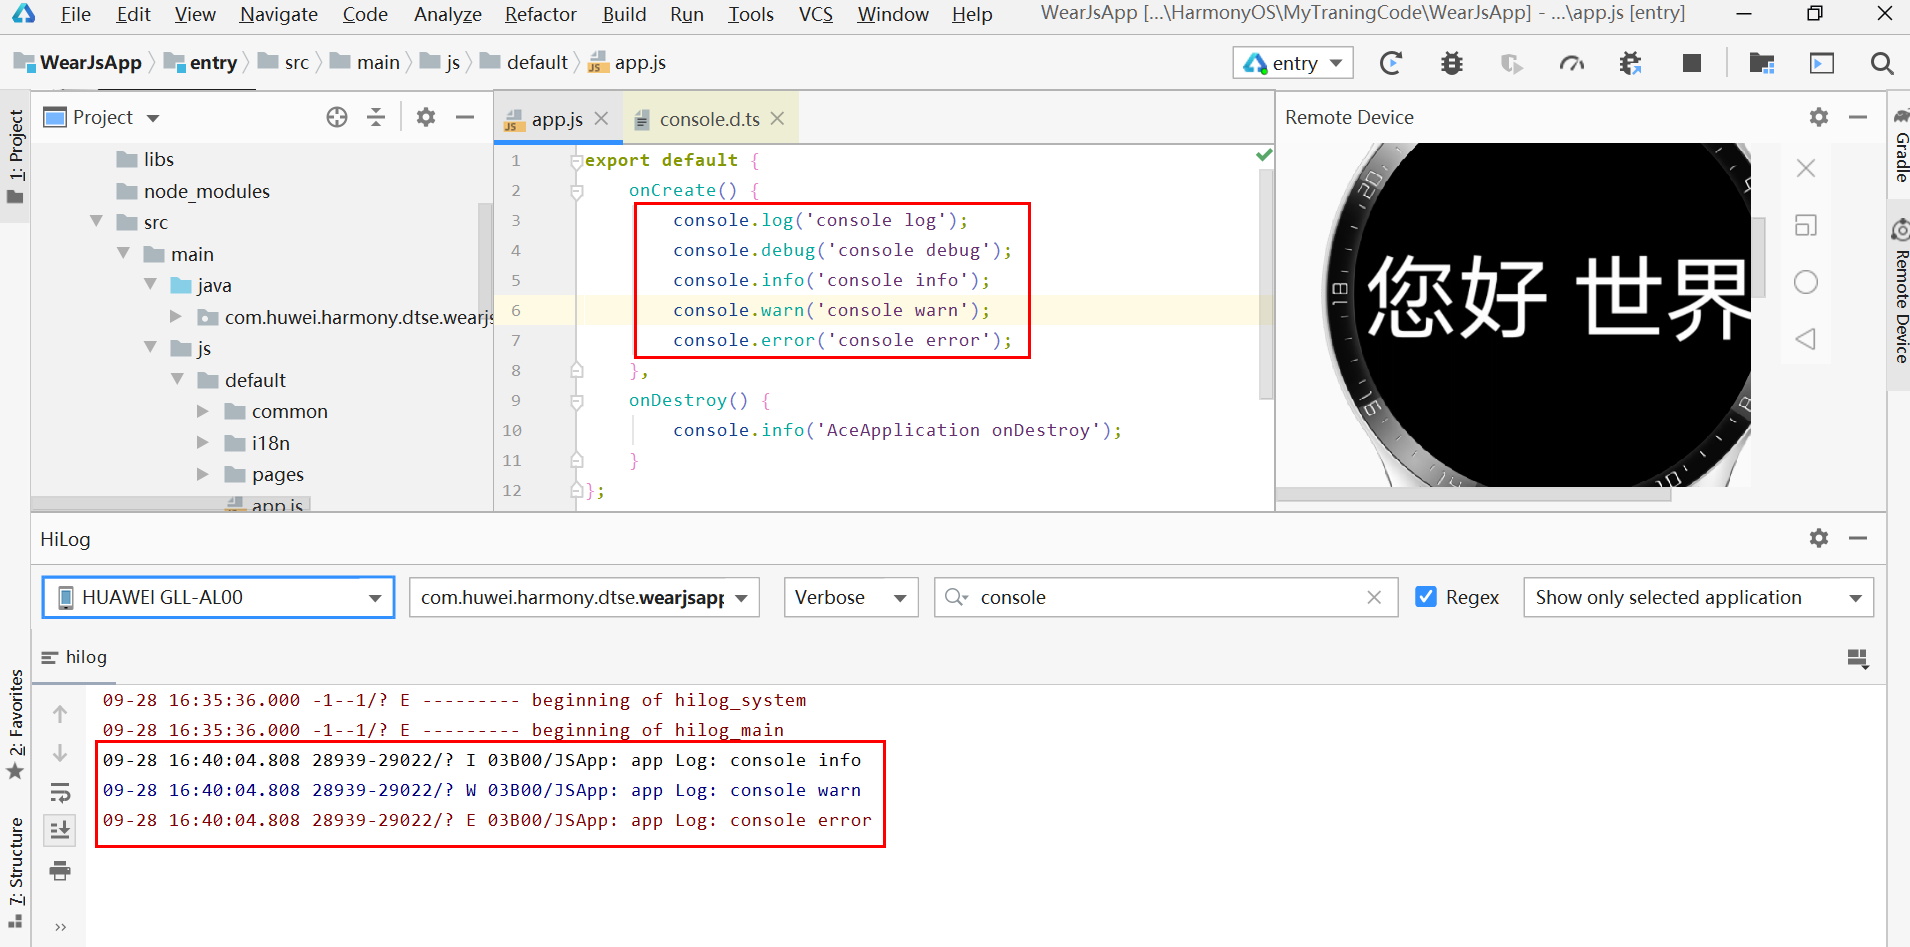This screenshot has width=1910, height=947.
Task: Click the default breadcrumb folder
Action: tap(524, 62)
